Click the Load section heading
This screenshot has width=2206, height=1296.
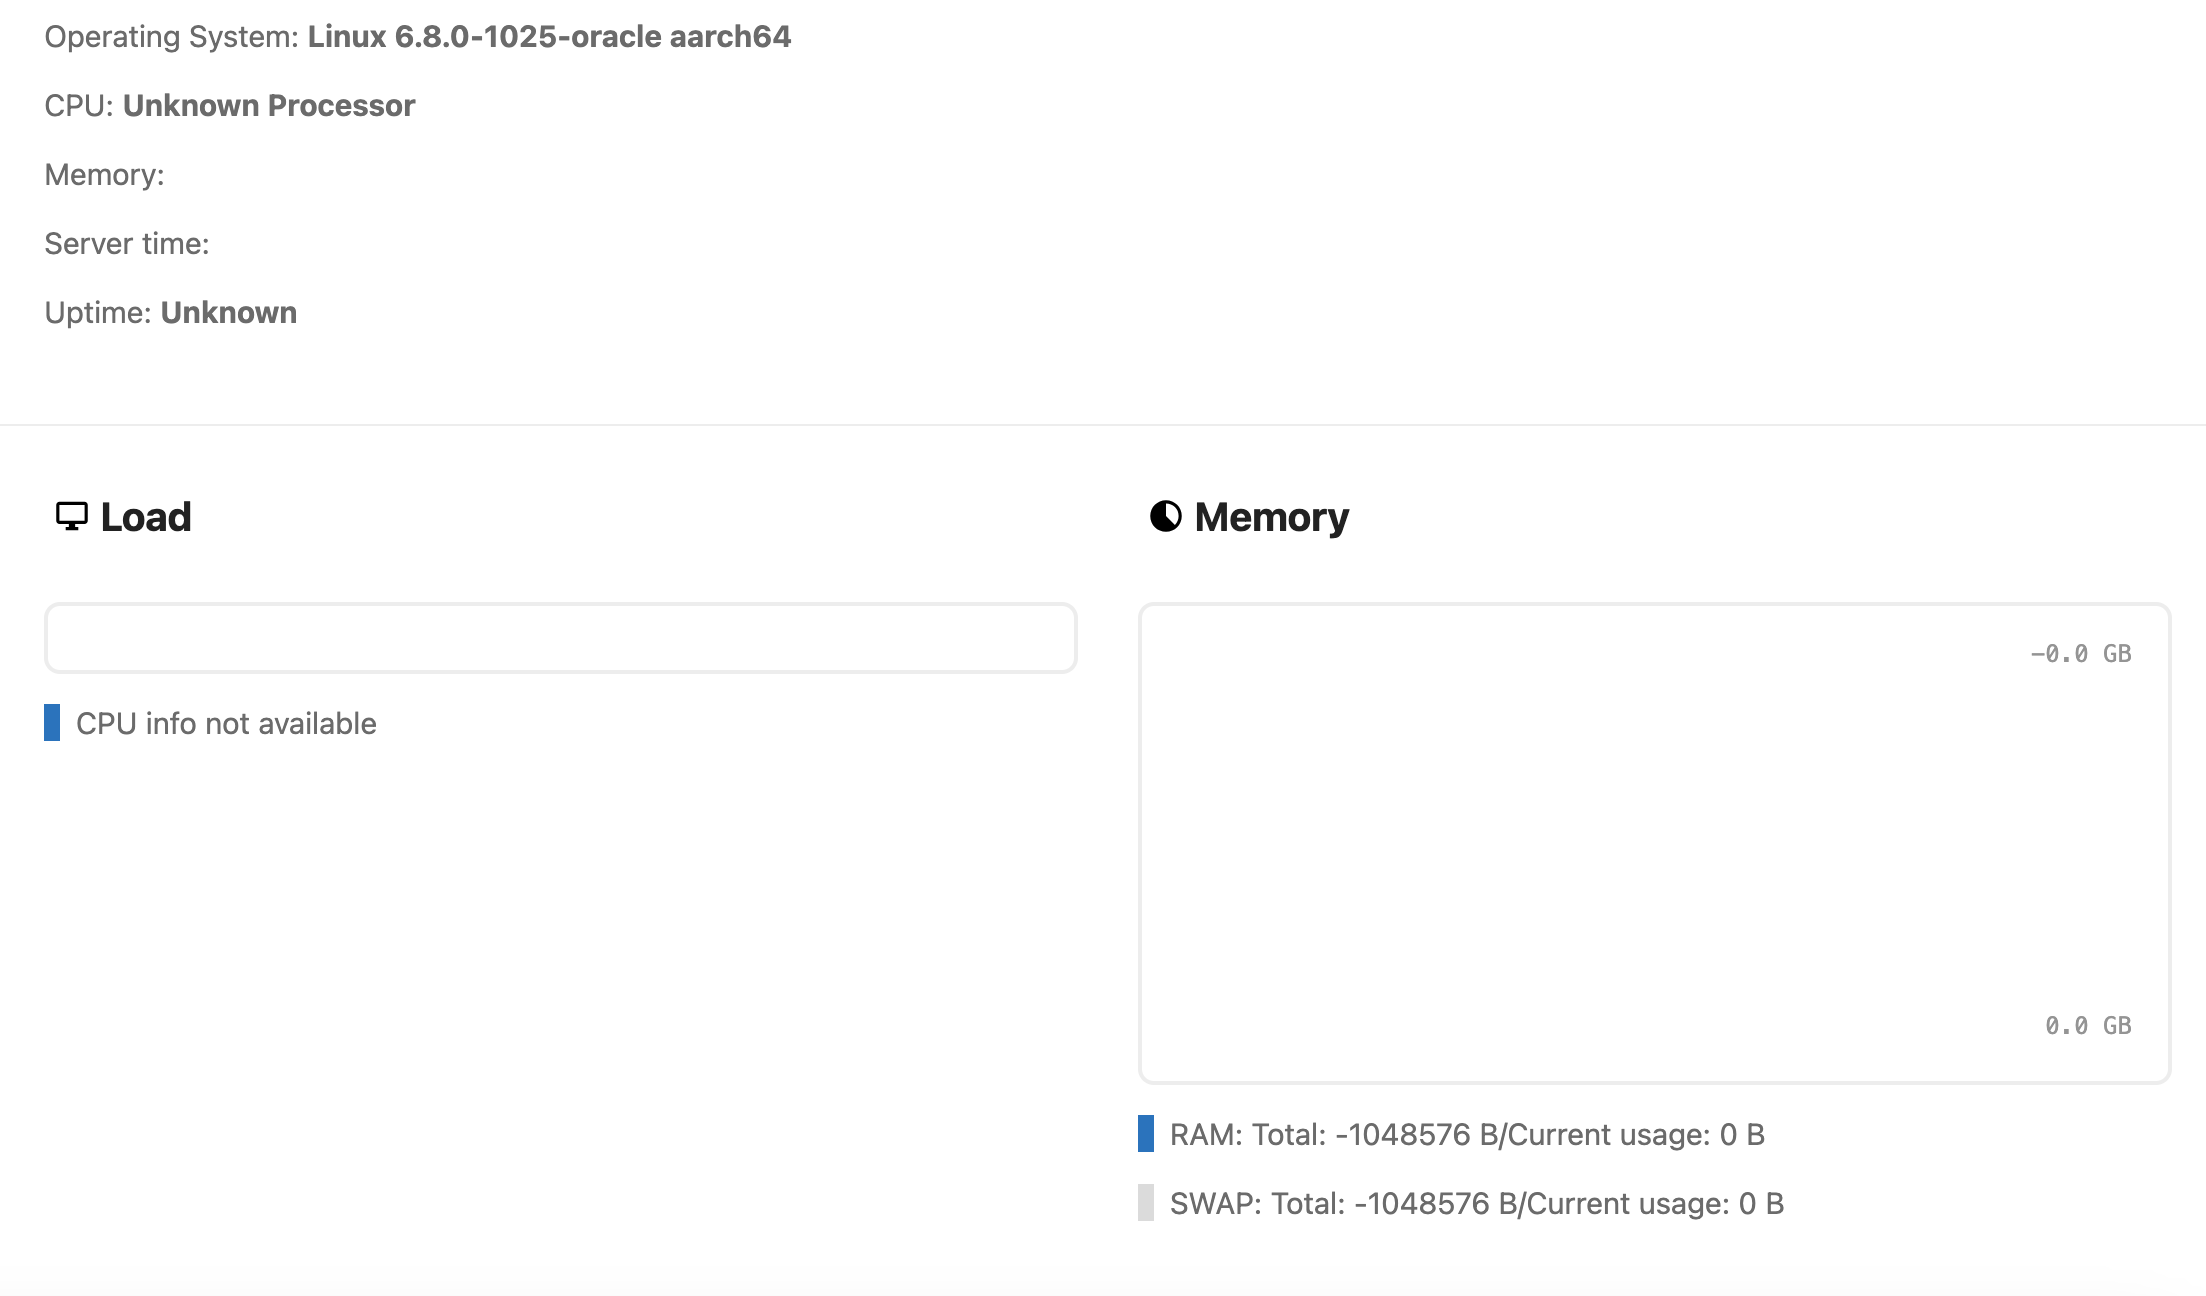point(146,517)
